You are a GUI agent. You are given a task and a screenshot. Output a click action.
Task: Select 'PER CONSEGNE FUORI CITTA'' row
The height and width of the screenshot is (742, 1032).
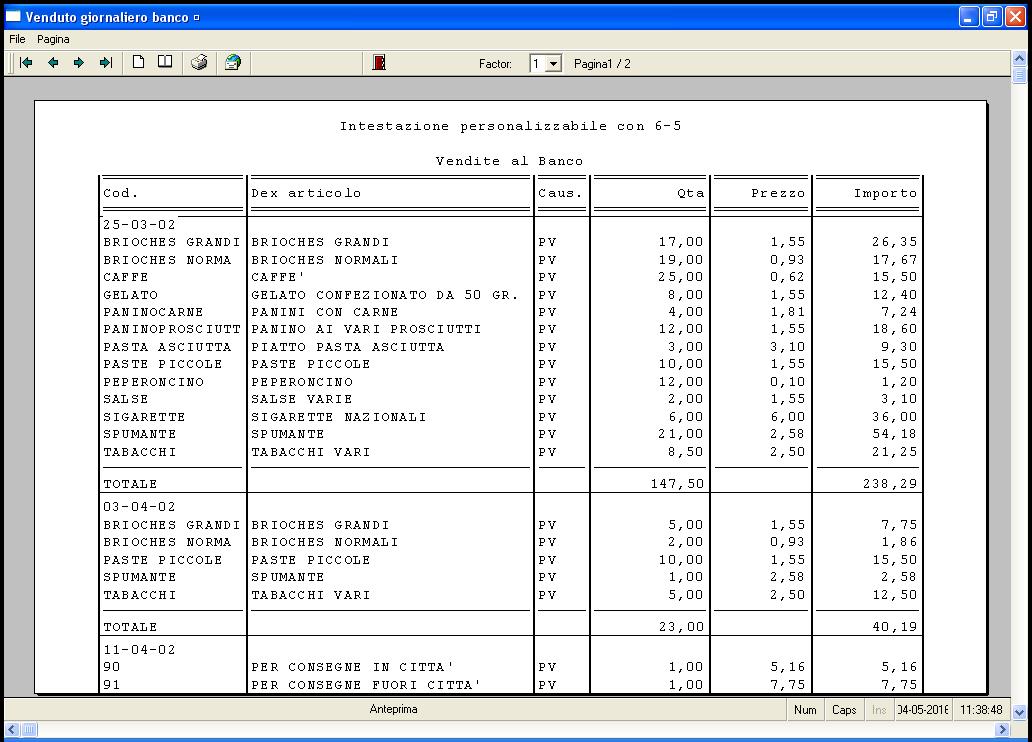tap(366, 685)
